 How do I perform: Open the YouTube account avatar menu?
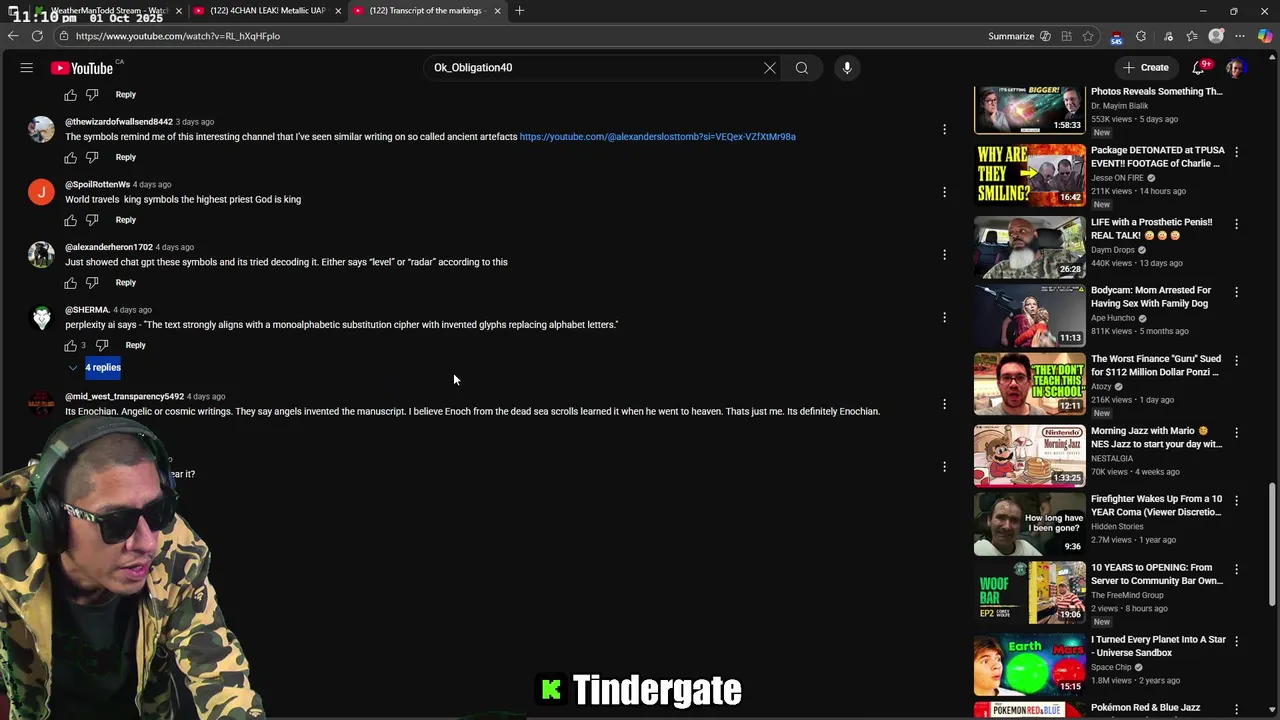click(1236, 68)
